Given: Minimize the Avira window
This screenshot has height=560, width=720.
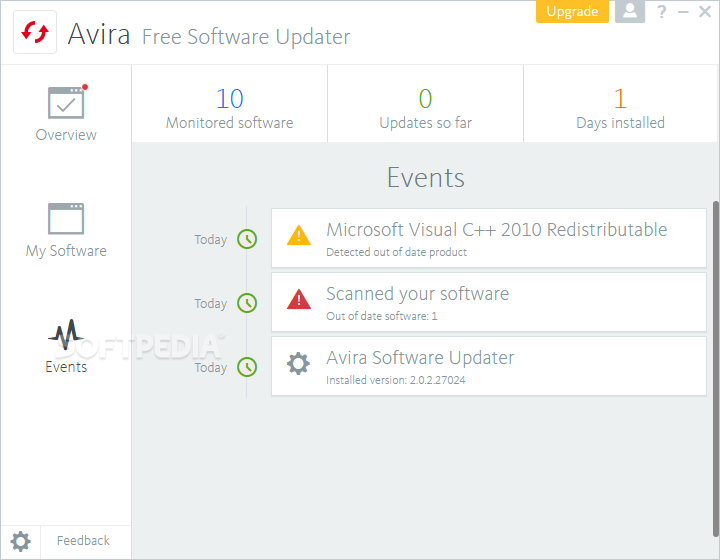Looking at the screenshot, I should point(683,11).
